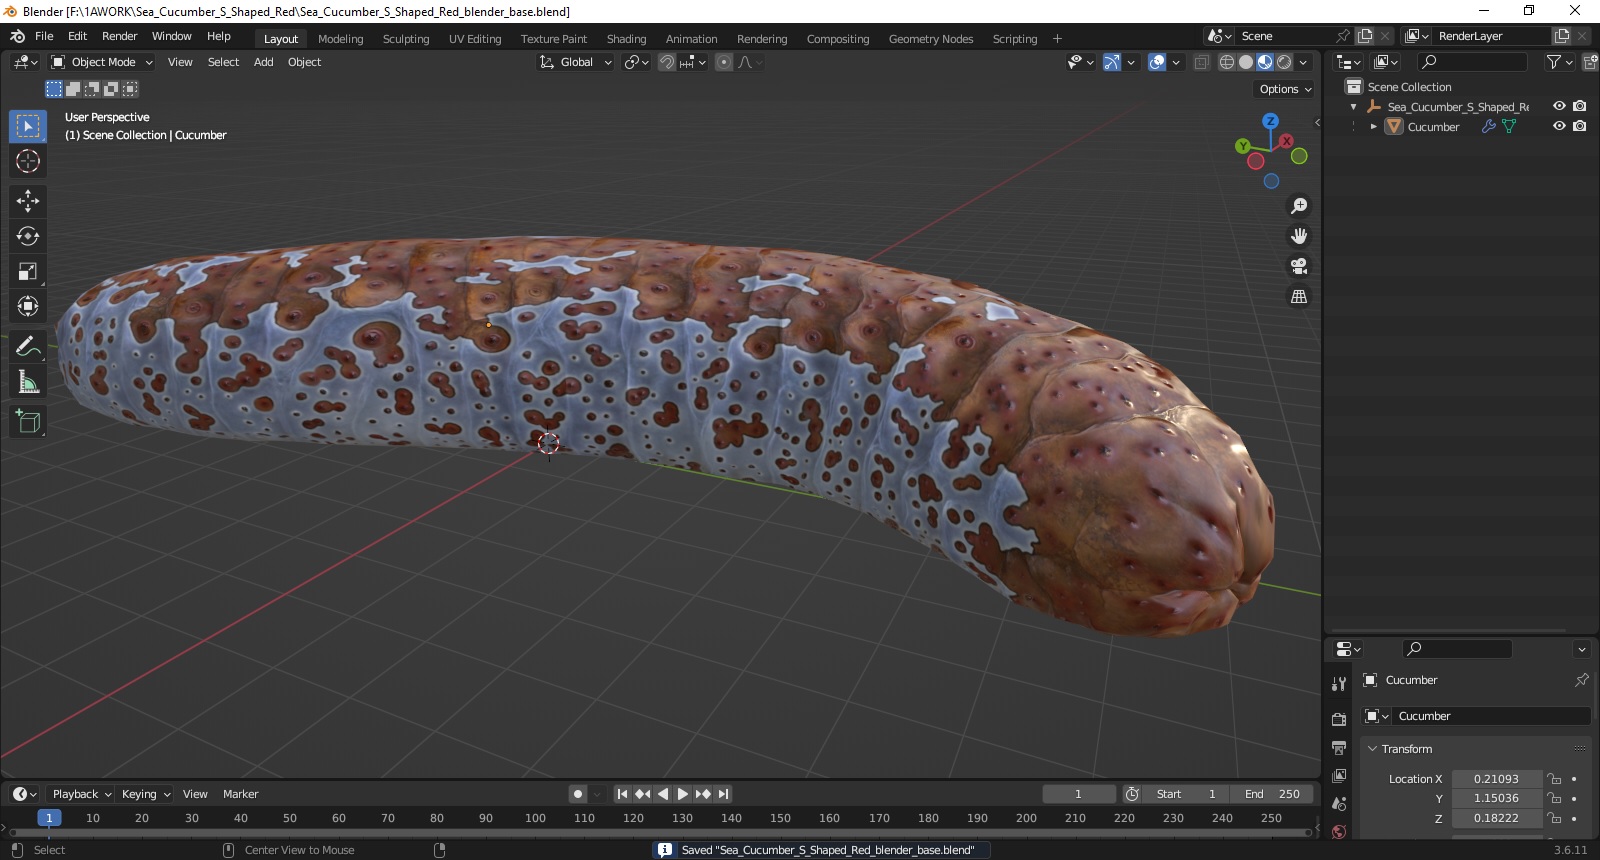Viewport: 1600px width, 860px height.
Task: Open the Scene properties tab icon
Action: (x=1339, y=803)
